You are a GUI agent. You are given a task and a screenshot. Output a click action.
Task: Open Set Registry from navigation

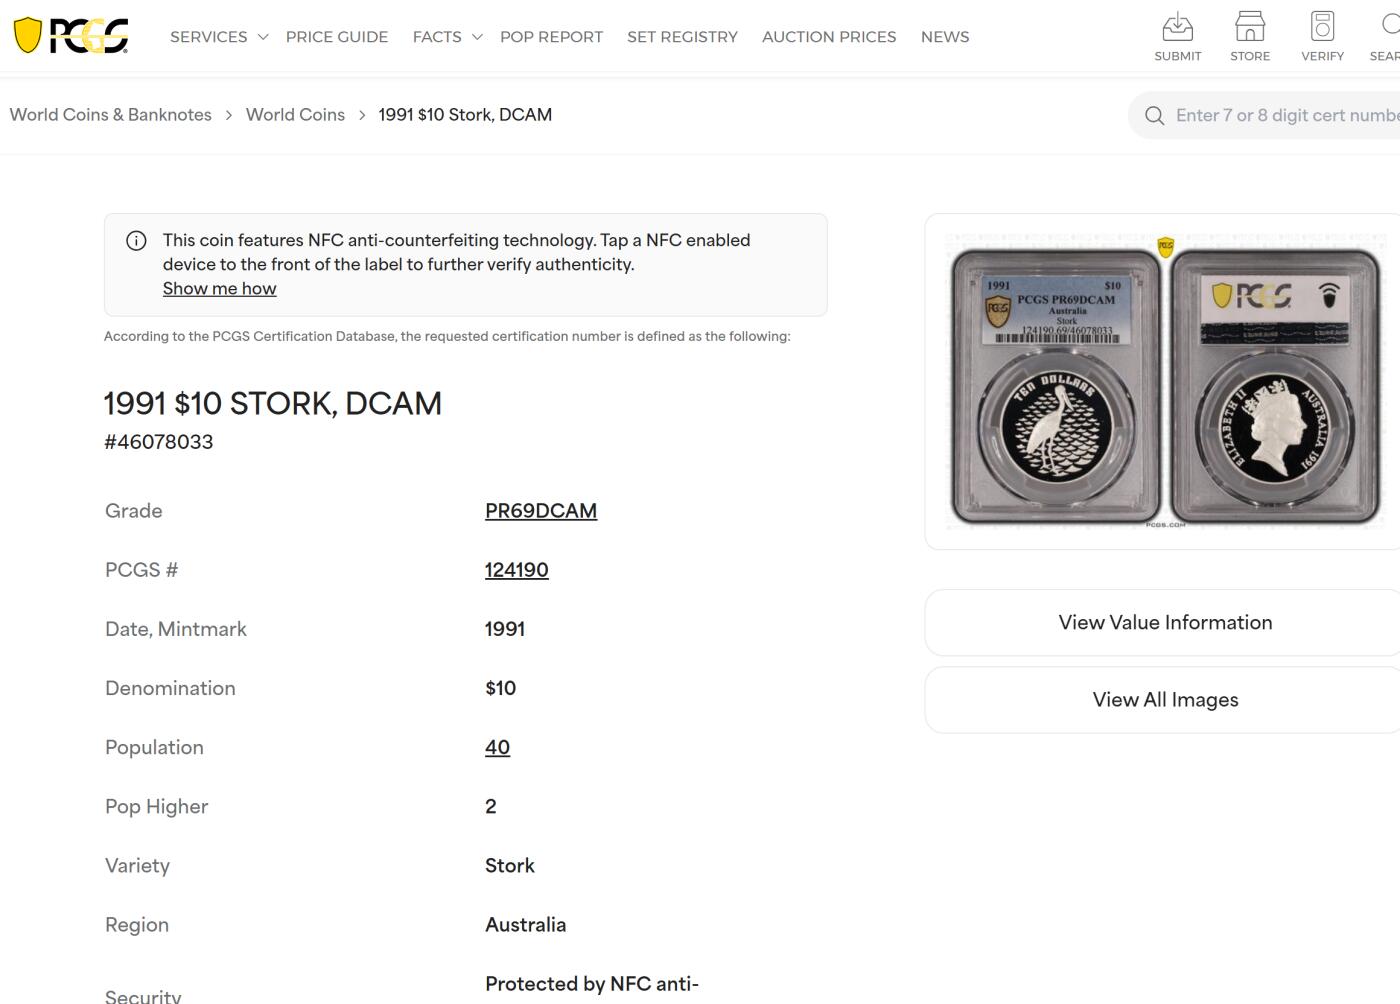point(682,37)
